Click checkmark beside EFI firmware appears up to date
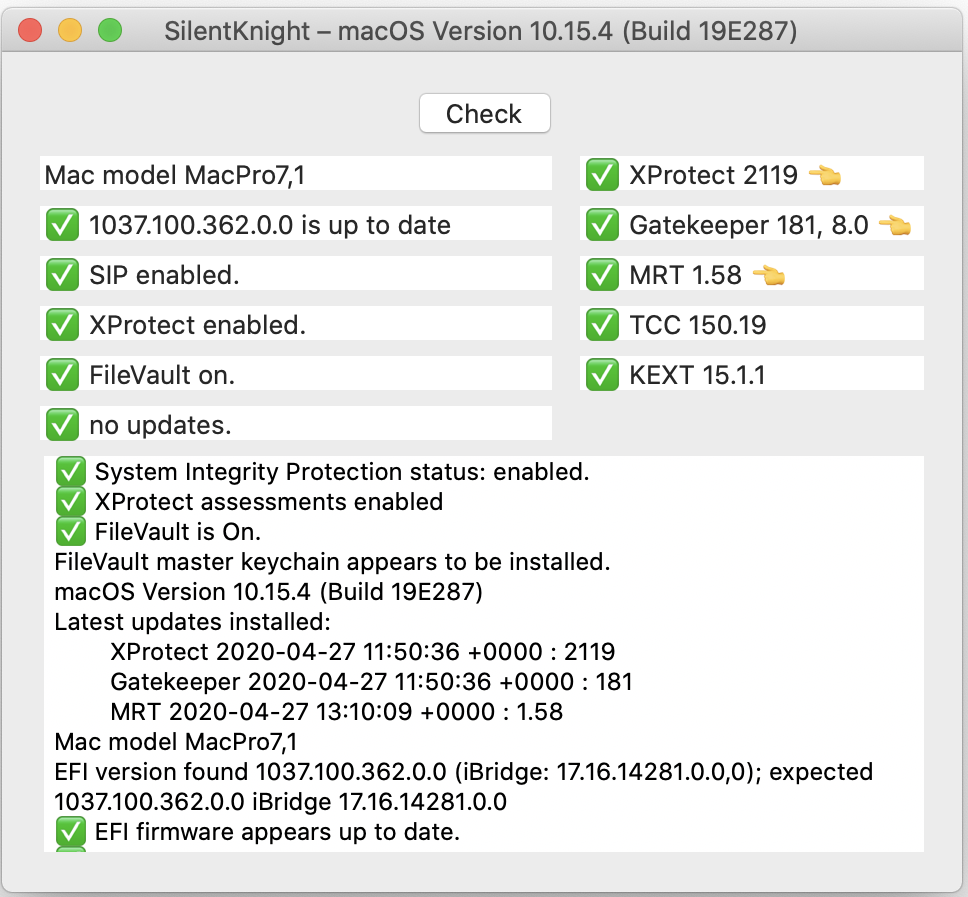 [x=71, y=832]
